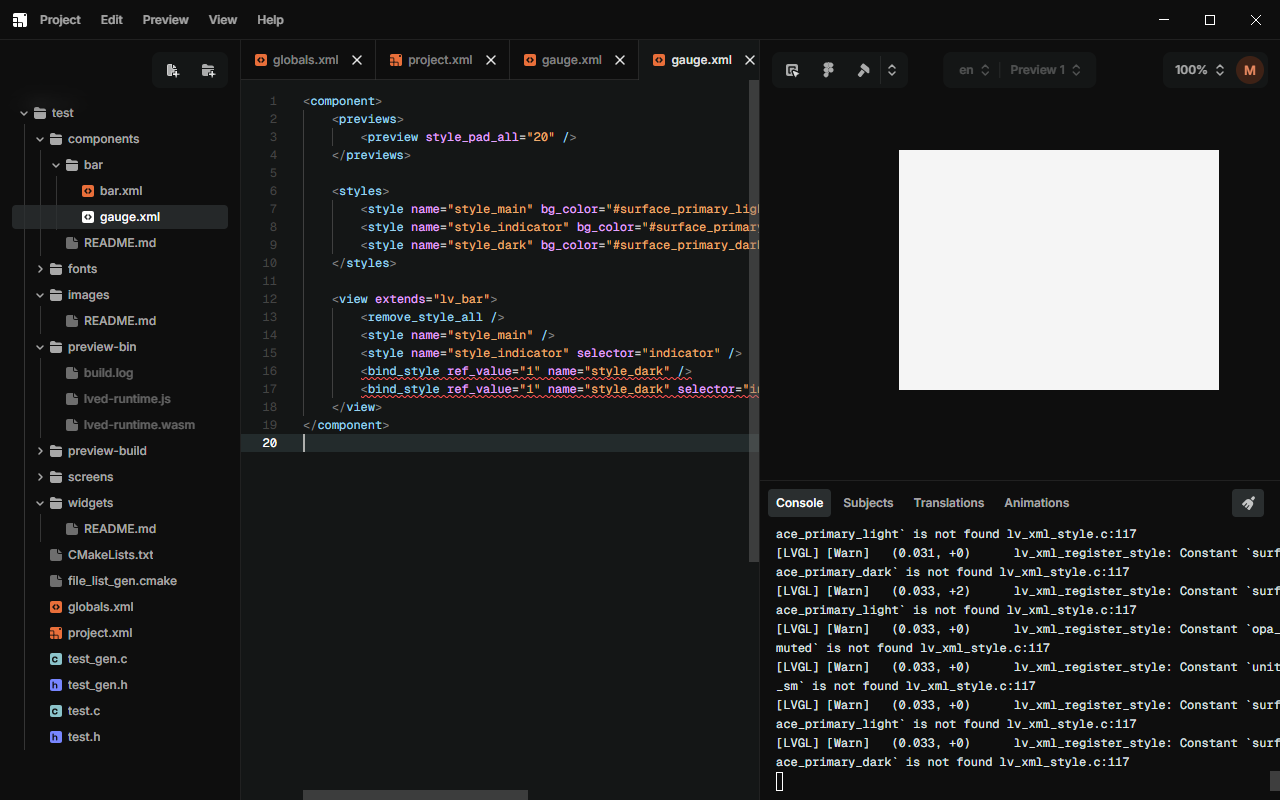1280x800 pixels.
Task: Click the app logo in the title bar
Action: (20, 20)
